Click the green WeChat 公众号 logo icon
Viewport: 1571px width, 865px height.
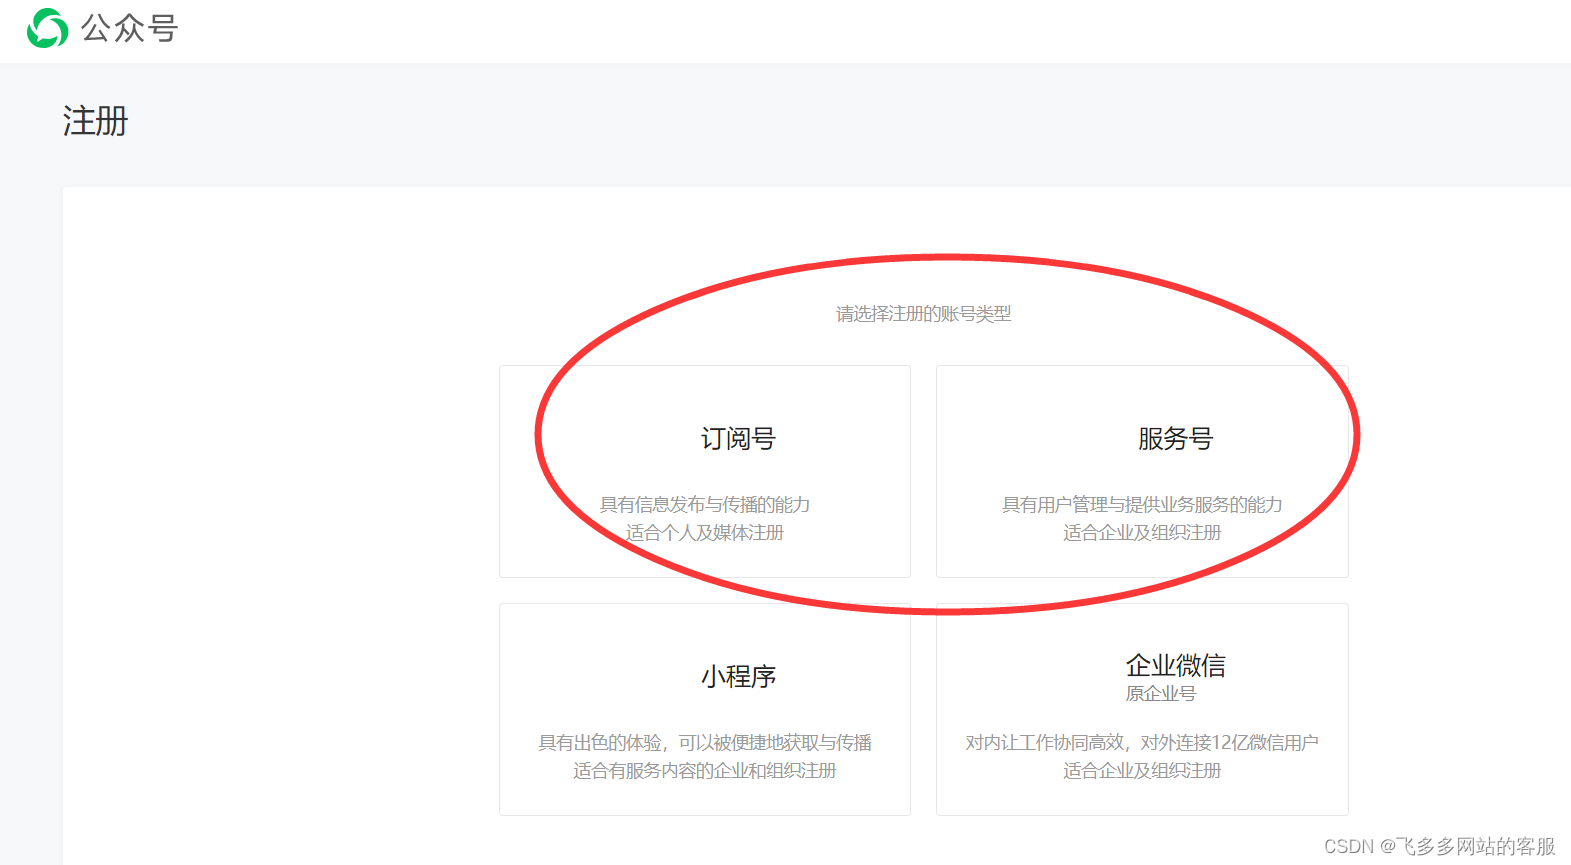(47, 28)
